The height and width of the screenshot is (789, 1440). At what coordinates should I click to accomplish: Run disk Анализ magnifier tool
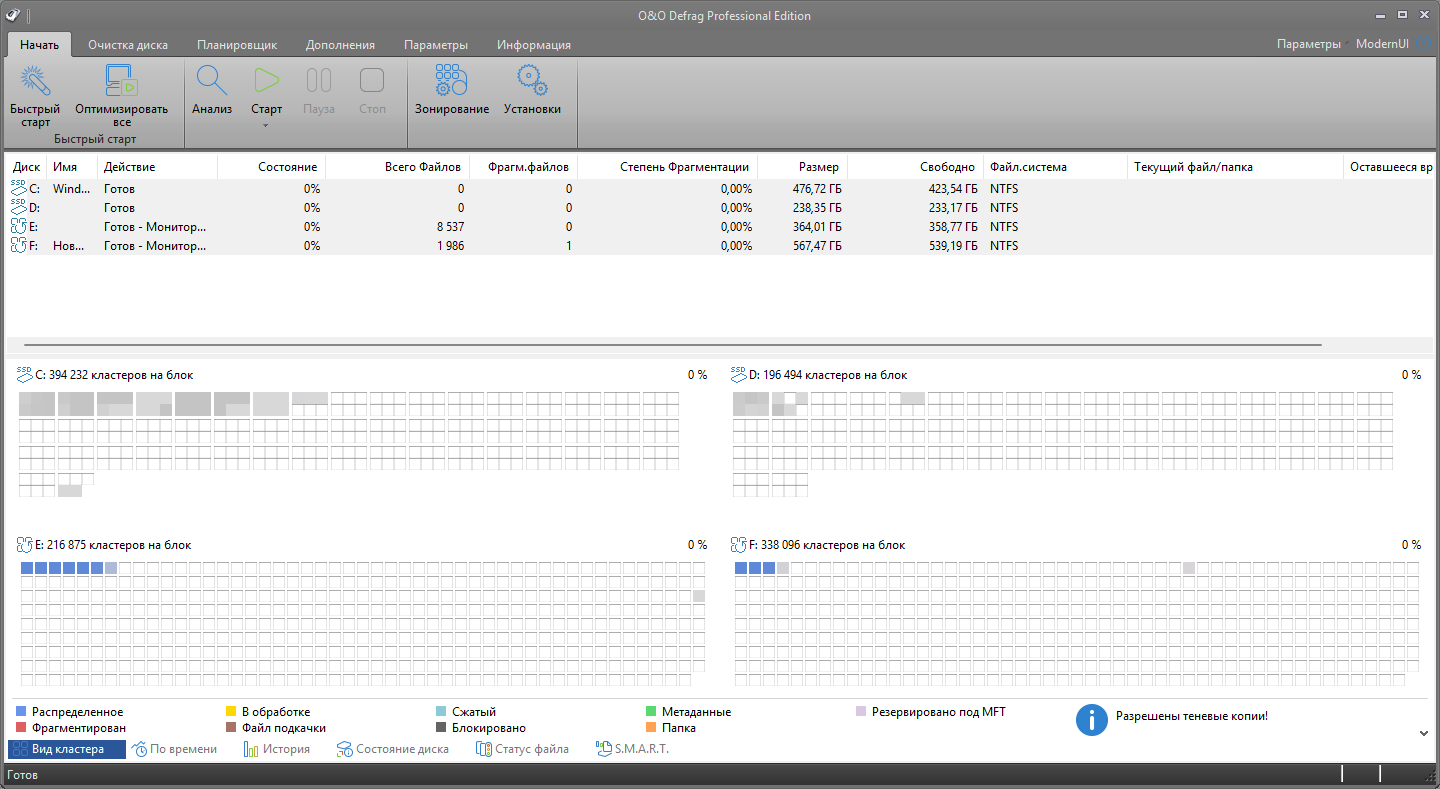pyautogui.click(x=212, y=91)
